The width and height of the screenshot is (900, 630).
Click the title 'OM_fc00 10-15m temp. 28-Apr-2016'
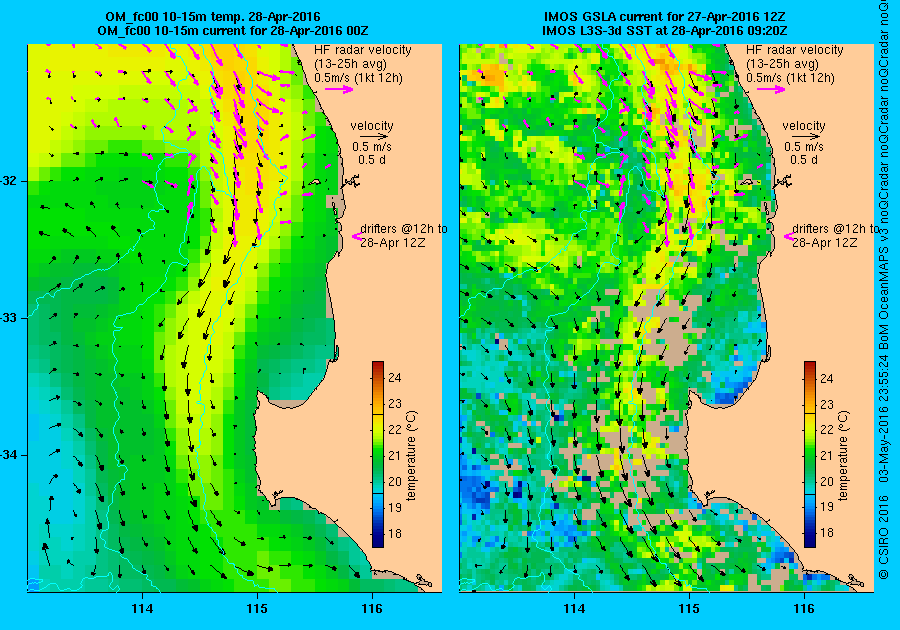(213, 17)
